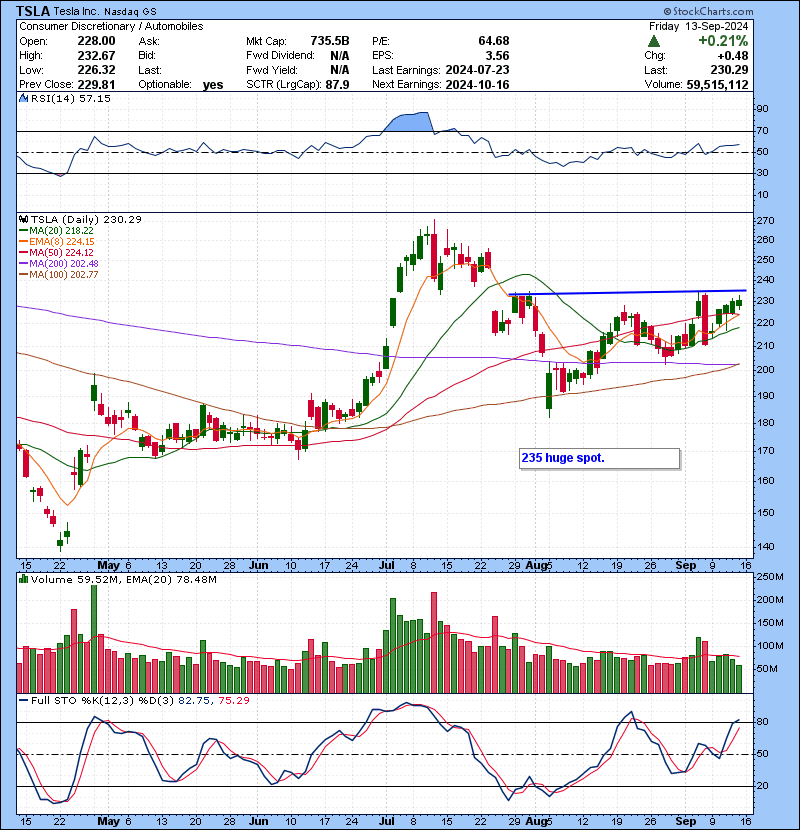The width and height of the screenshot is (800, 830).
Task: Click the 90 level on RSI axis
Action: tap(762, 109)
